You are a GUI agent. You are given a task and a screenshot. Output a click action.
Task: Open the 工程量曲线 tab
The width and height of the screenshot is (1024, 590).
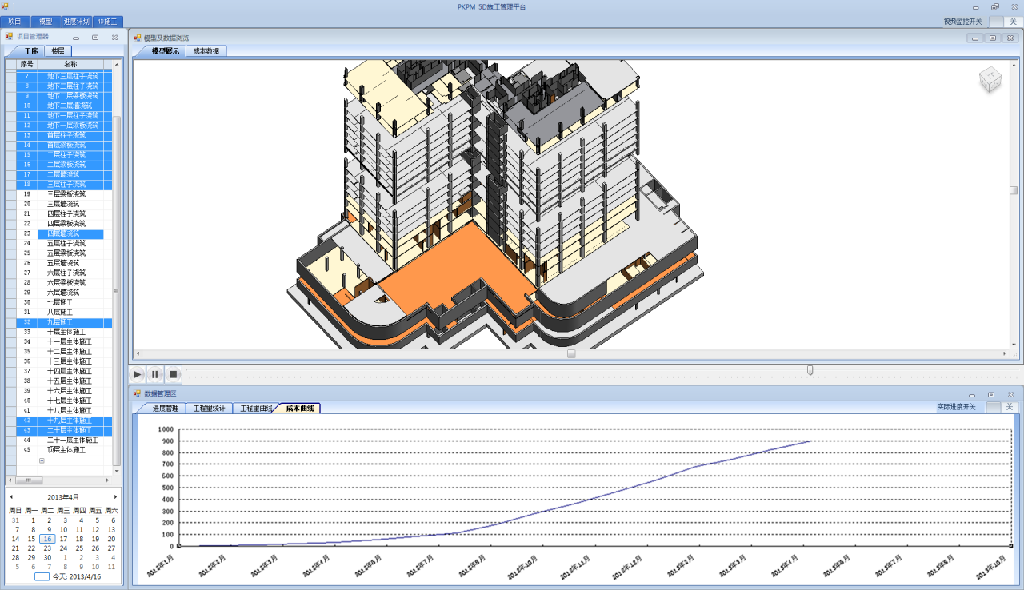click(256, 408)
